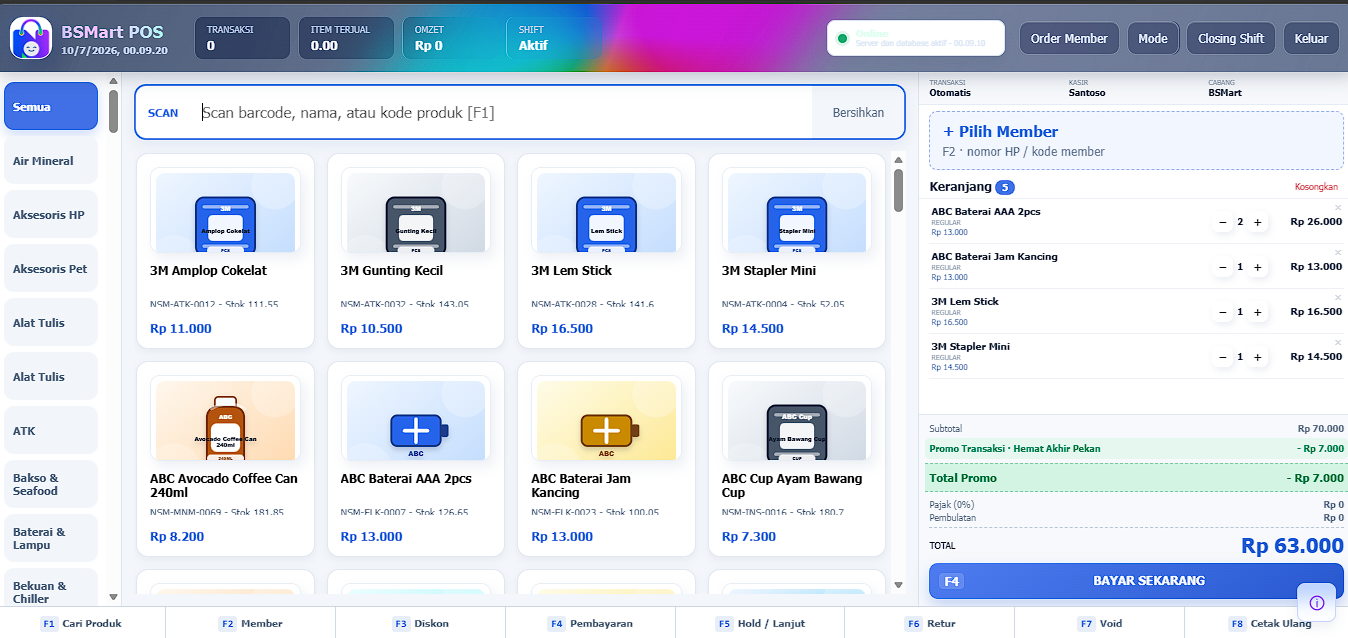
Task: Click the 3M Gunting Kecil product image
Action: point(416,211)
